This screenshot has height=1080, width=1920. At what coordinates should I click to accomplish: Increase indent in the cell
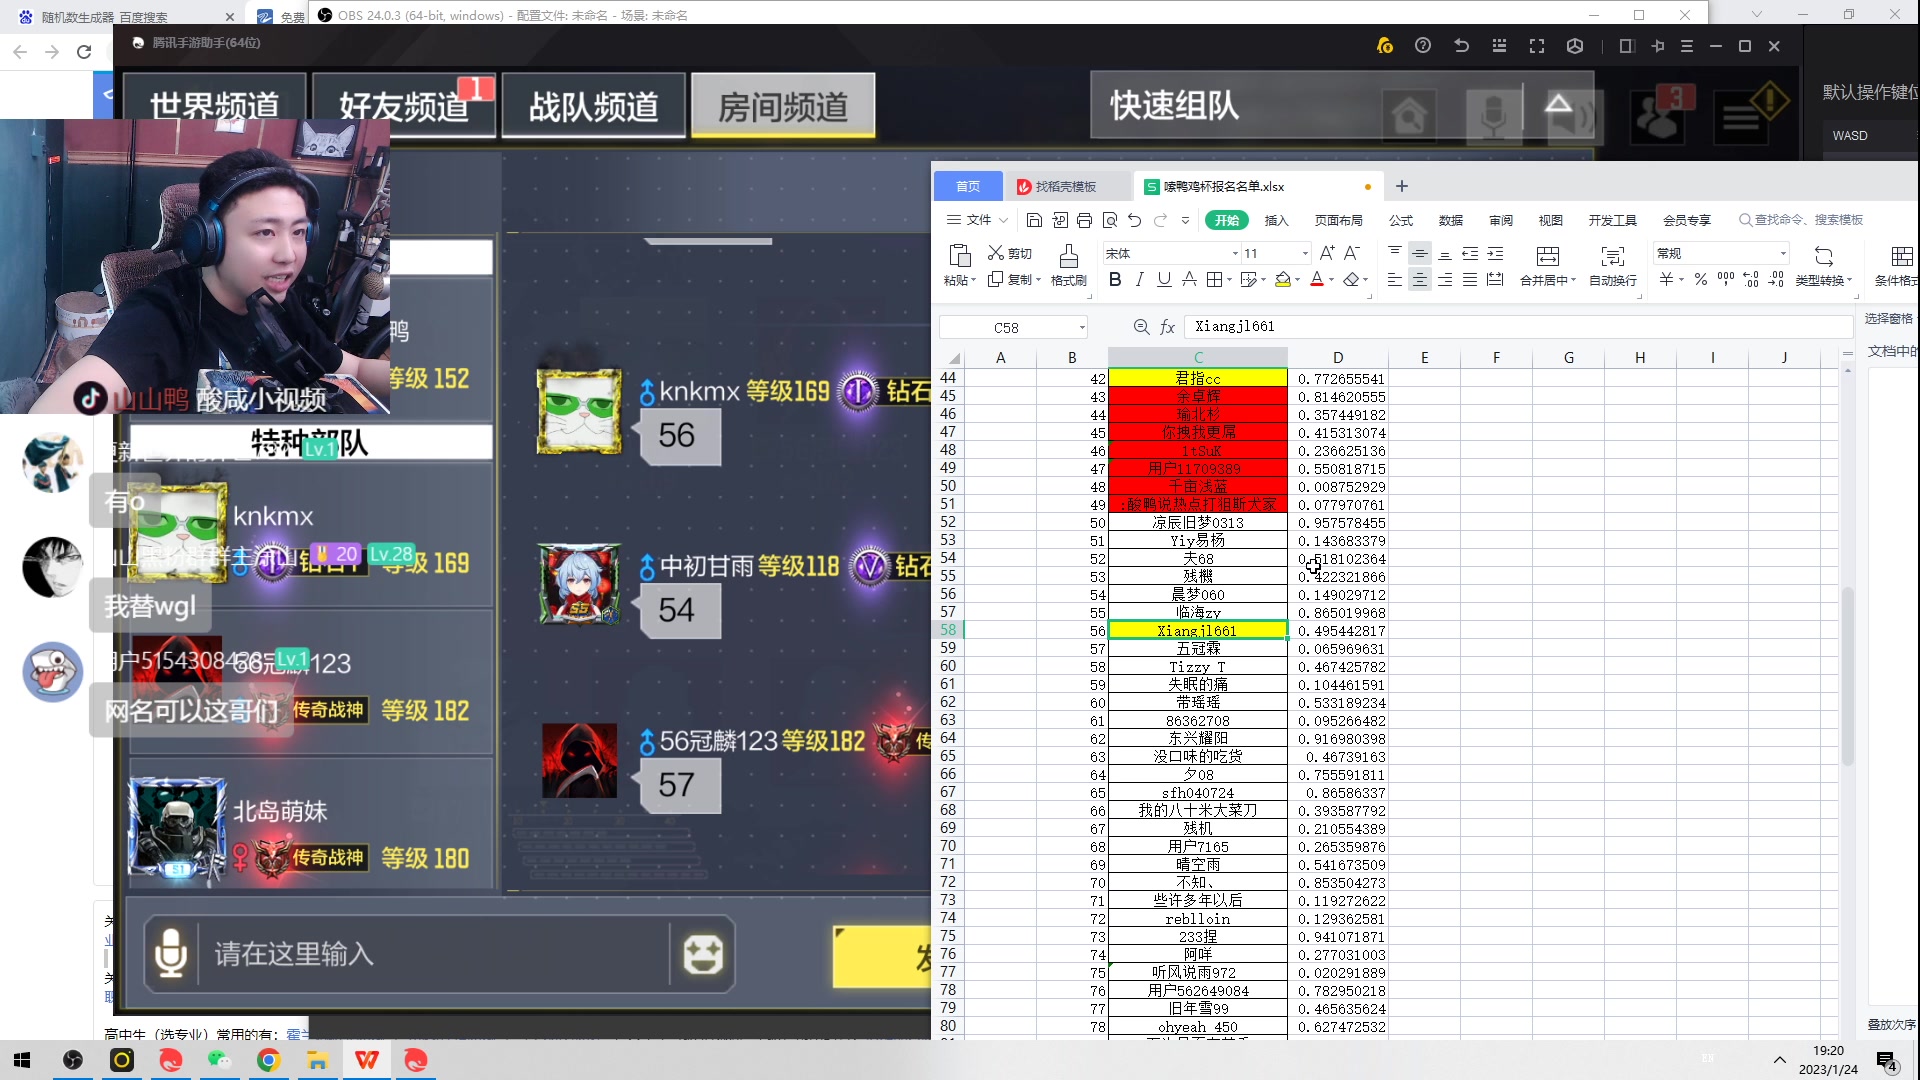point(1495,253)
